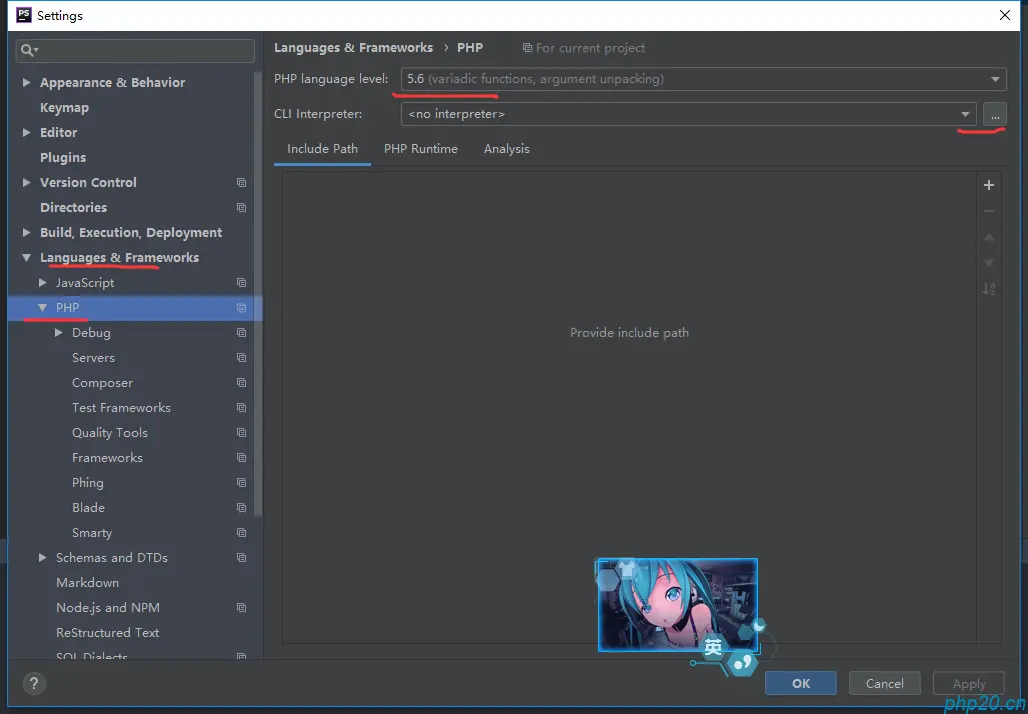Image resolution: width=1028 pixels, height=714 pixels.
Task: Expand the Version Control section
Action: click(x=27, y=182)
